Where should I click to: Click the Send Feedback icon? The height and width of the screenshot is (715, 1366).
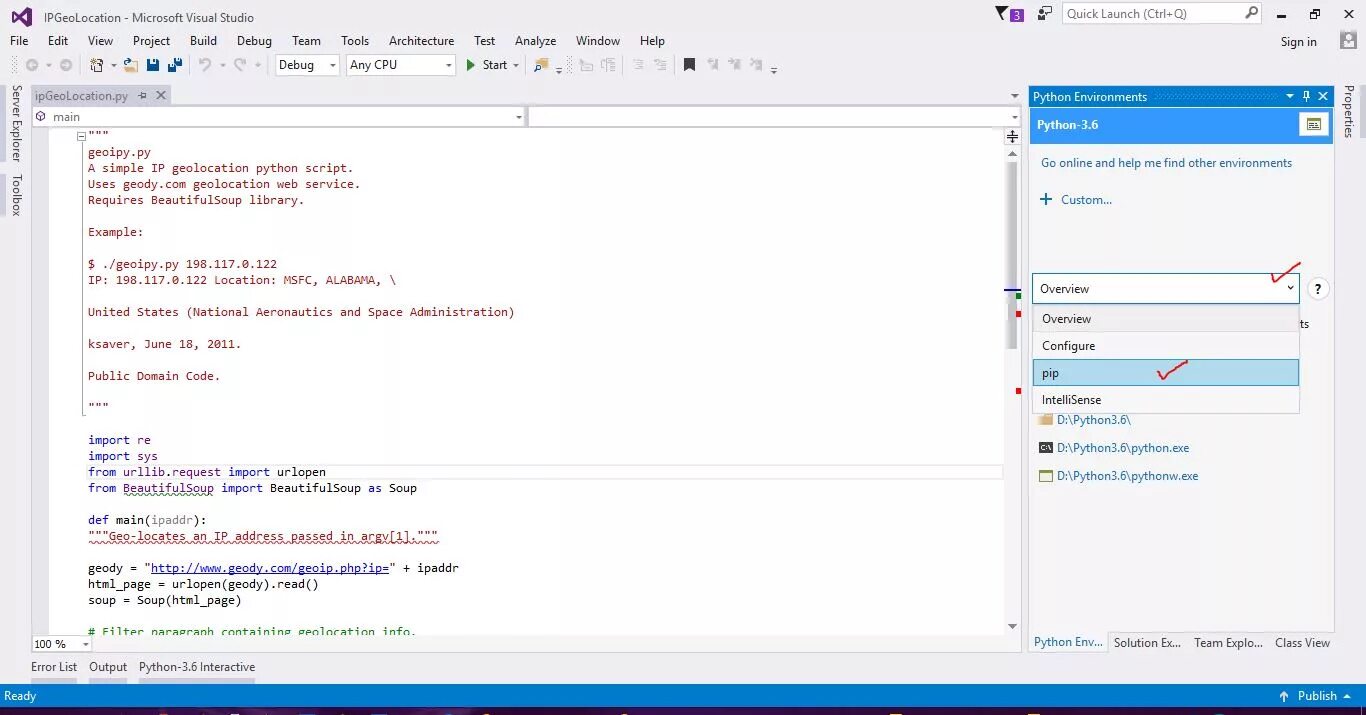(x=1045, y=14)
